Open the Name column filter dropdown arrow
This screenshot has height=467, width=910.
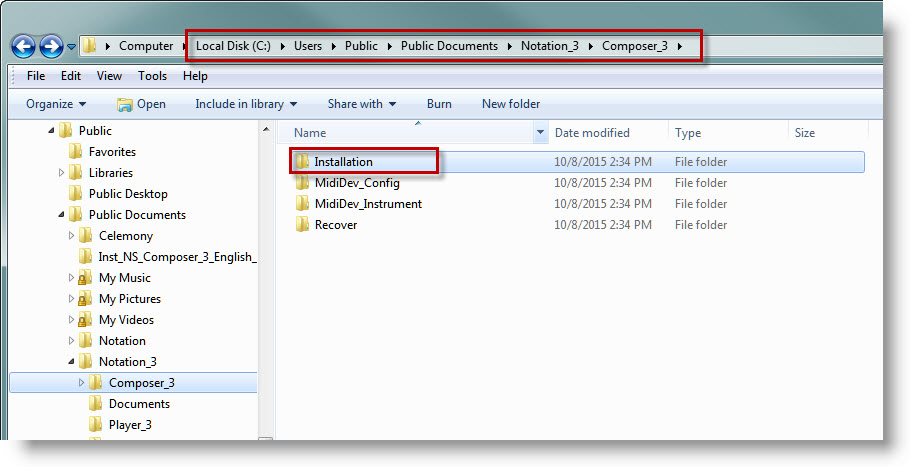pyautogui.click(x=541, y=133)
